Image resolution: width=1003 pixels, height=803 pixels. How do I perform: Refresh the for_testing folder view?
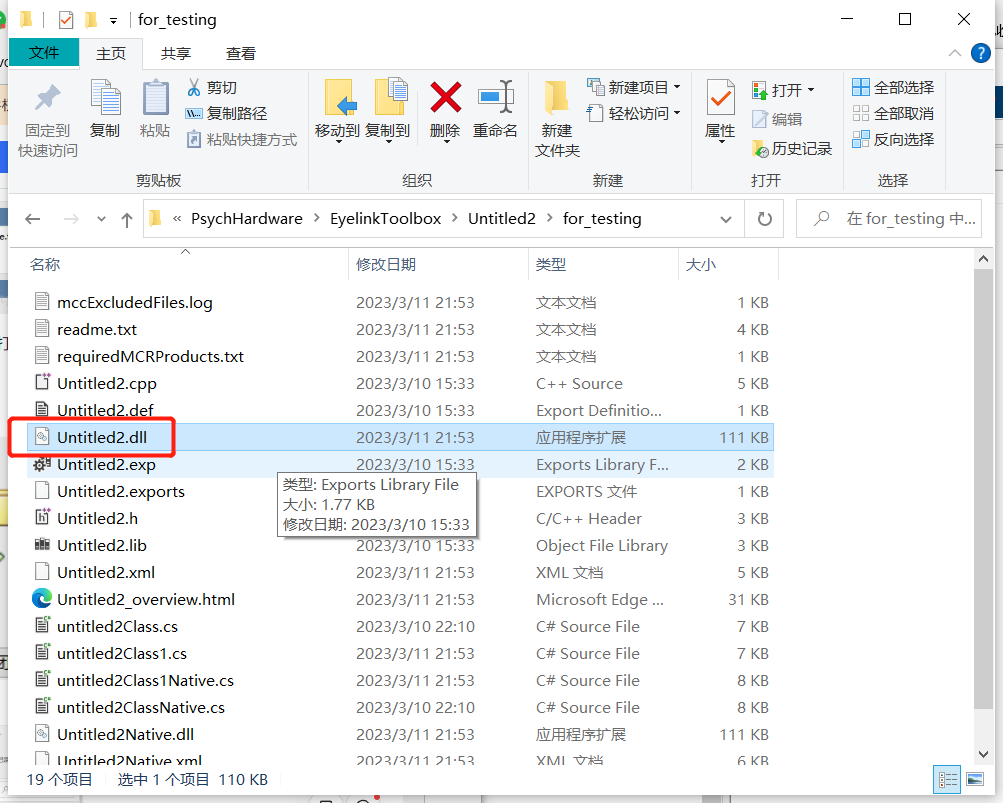tap(765, 219)
